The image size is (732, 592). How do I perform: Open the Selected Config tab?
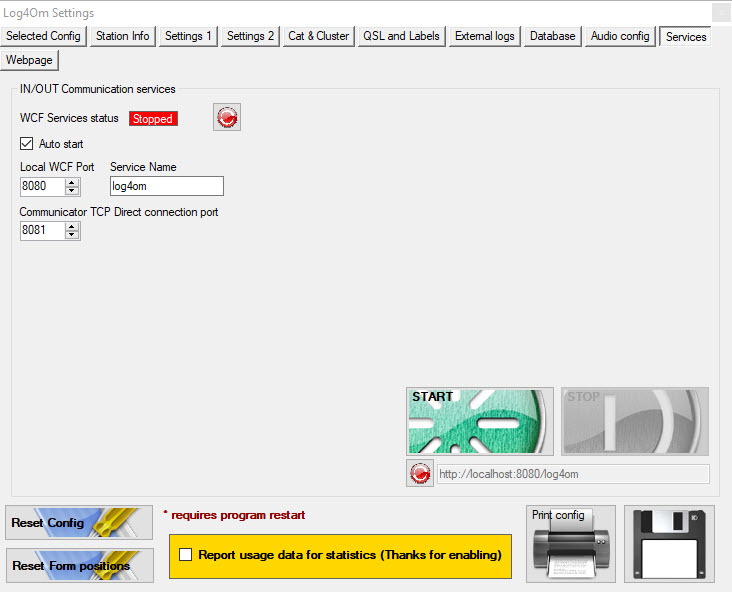pyautogui.click(x=43, y=36)
